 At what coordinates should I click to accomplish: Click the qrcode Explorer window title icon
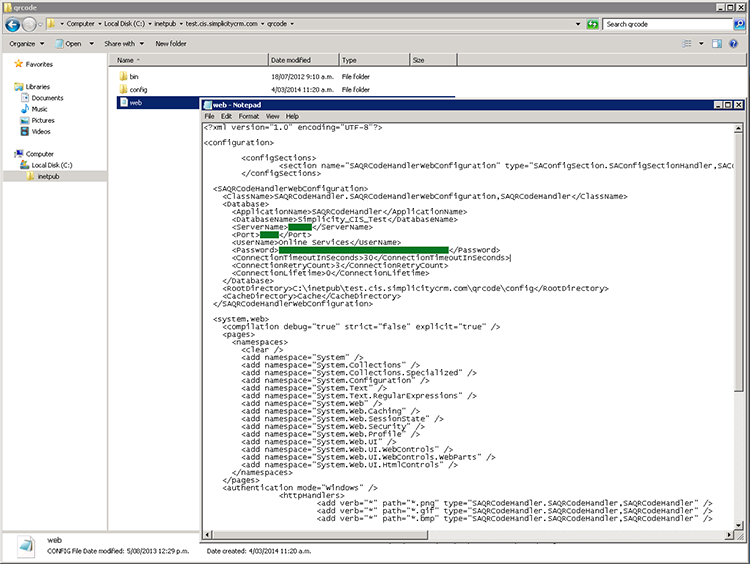pyautogui.click(x=7, y=7)
